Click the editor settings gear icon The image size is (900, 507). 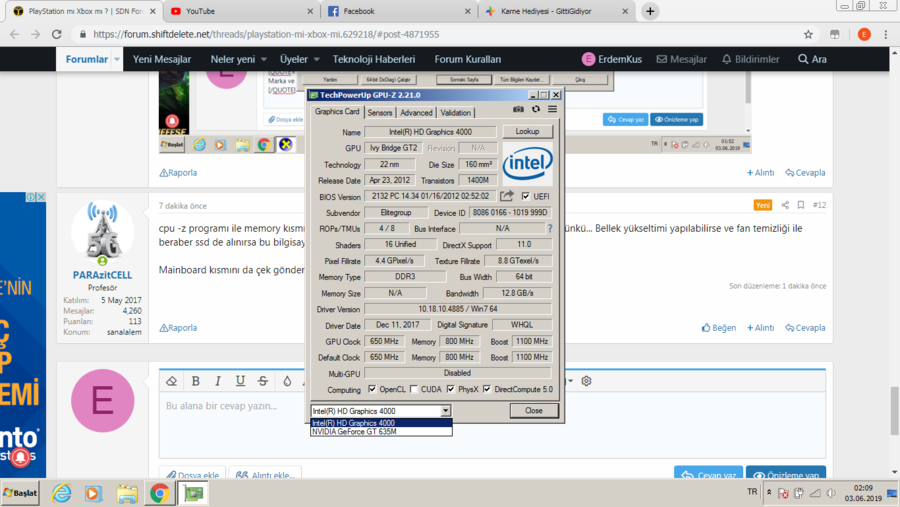pos(586,381)
